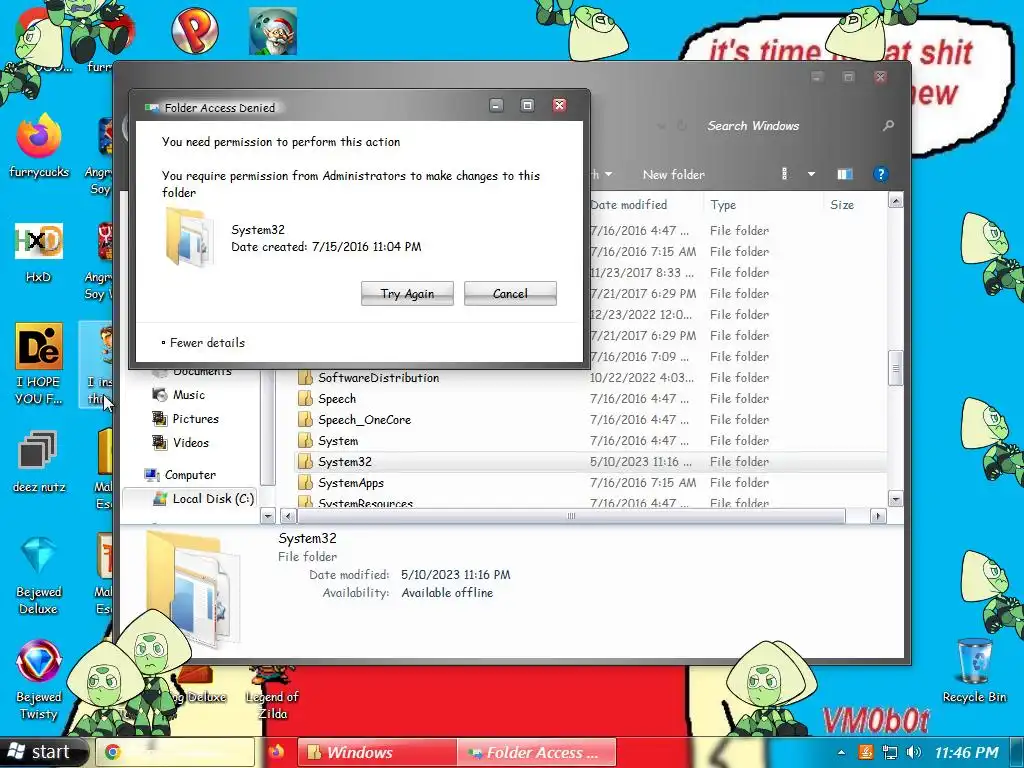Open Music in navigation pane
This screenshot has width=1024, height=768.
(x=178, y=394)
